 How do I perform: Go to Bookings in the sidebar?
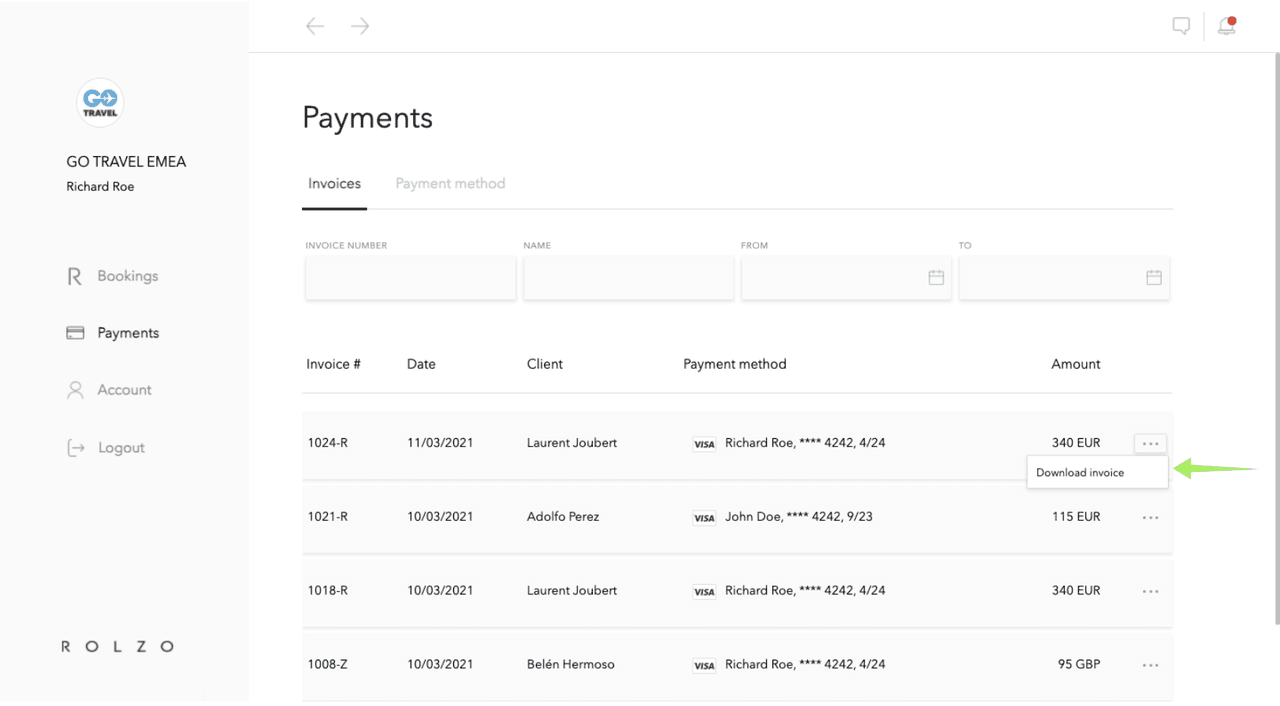point(127,276)
